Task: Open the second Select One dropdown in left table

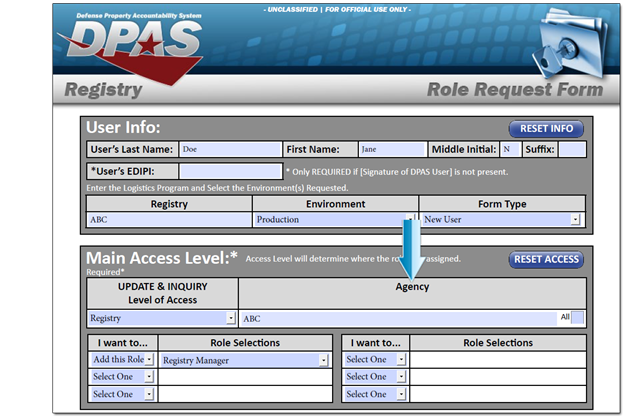Action: click(122, 376)
